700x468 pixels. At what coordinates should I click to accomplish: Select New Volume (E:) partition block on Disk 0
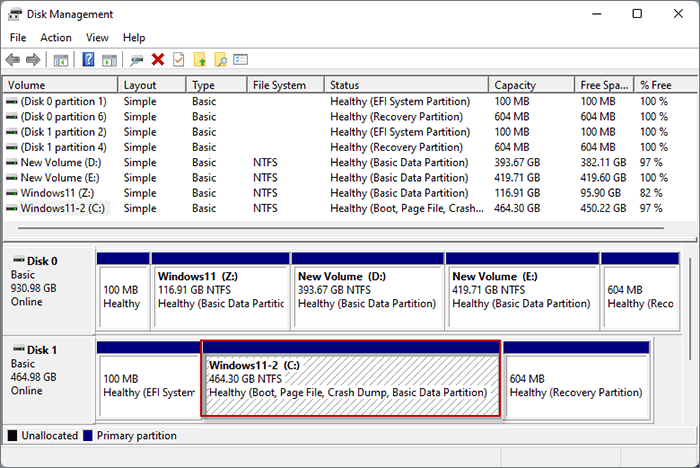(521, 290)
